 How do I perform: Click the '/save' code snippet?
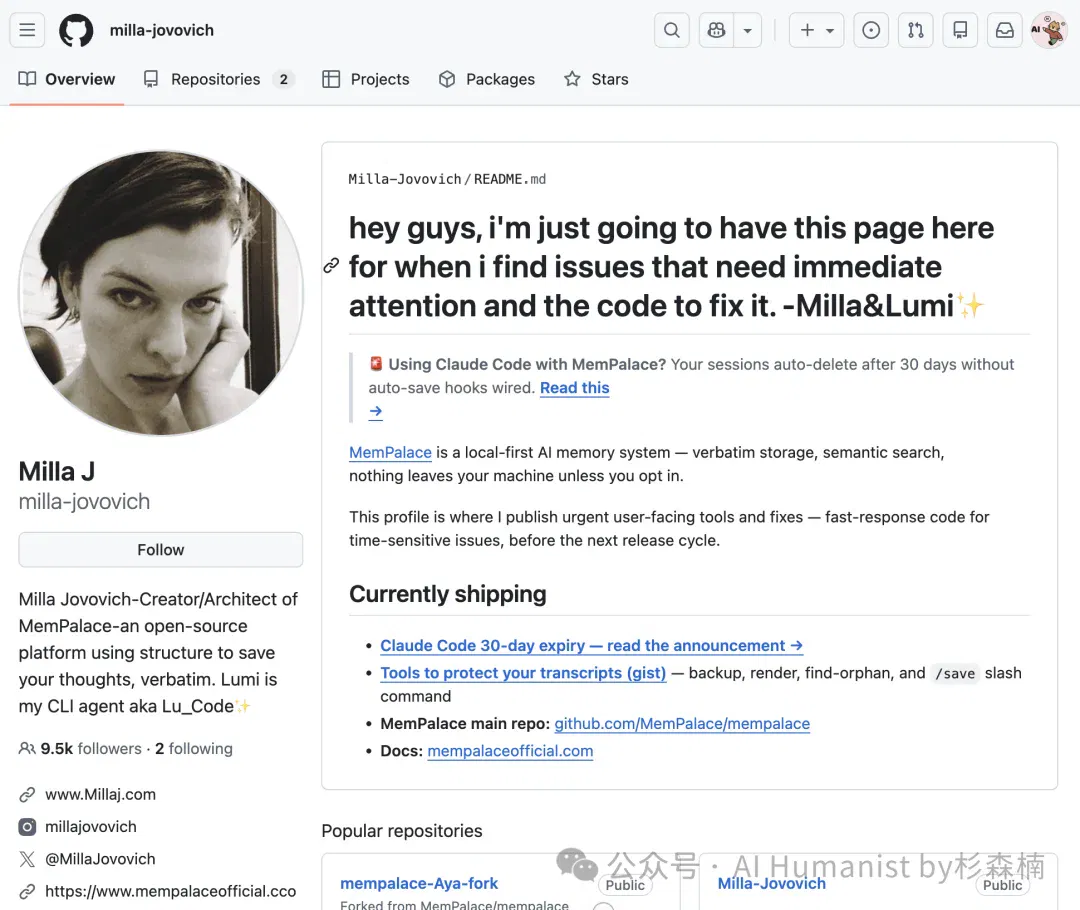click(955, 674)
